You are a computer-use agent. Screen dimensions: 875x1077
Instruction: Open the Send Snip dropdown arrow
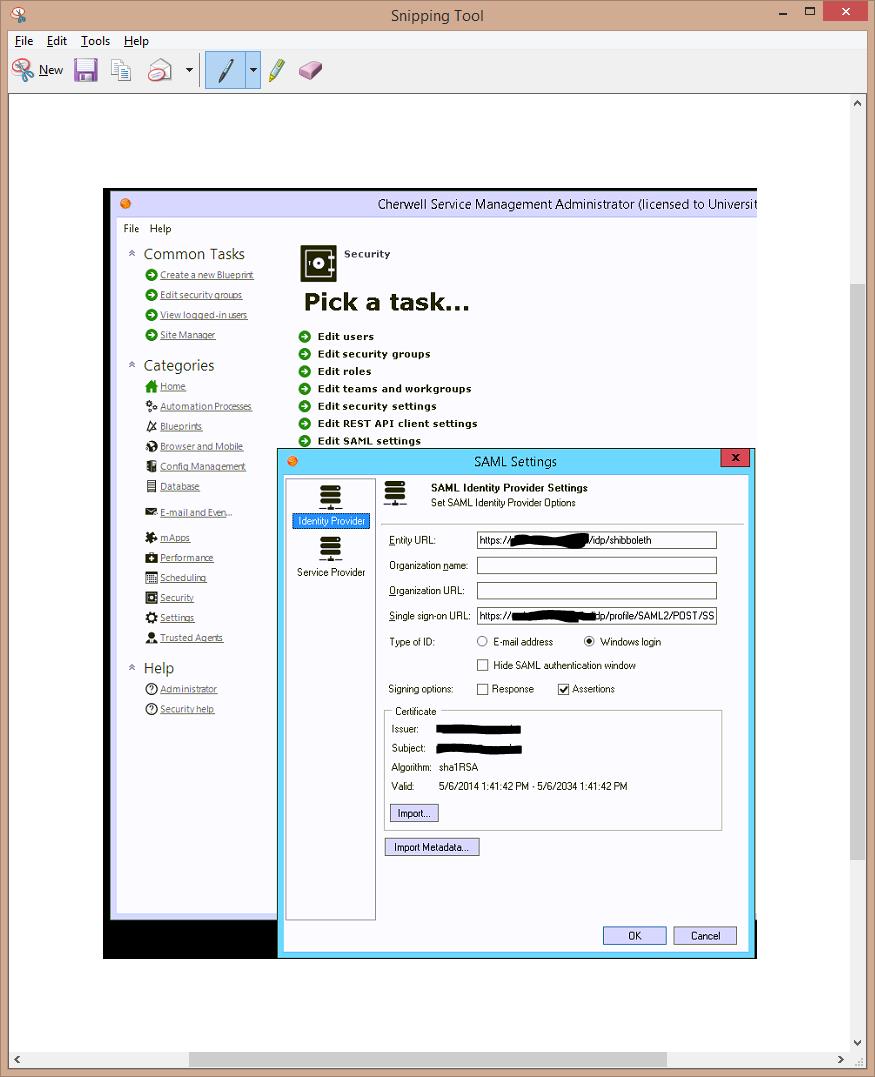(189, 70)
